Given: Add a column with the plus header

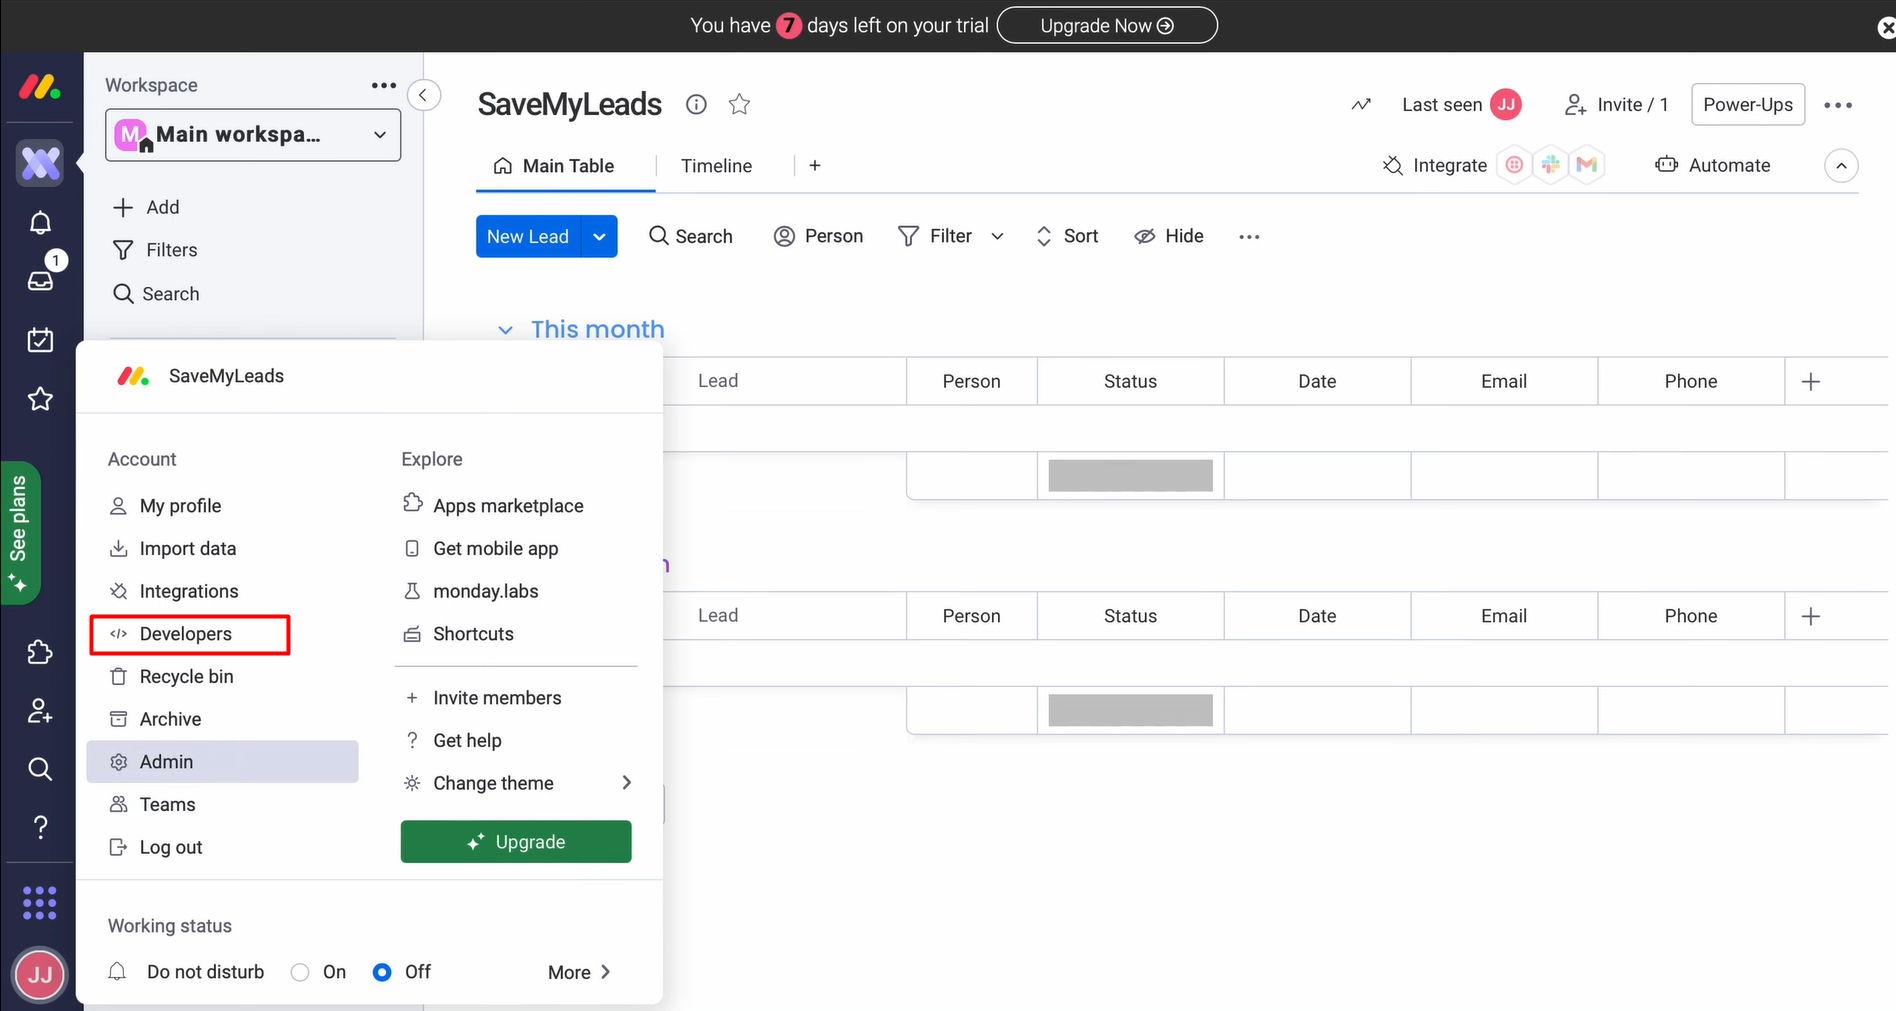Looking at the screenshot, I should [x=1810, y=382].
